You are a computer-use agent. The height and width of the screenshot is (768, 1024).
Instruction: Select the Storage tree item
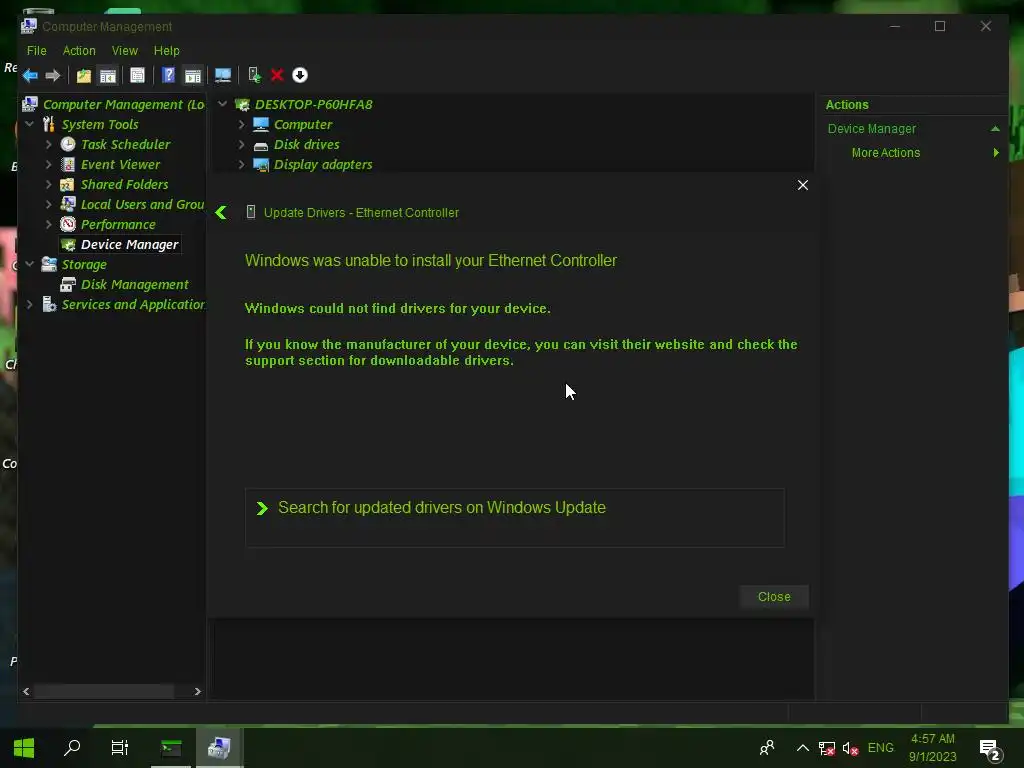pos(84,264)
